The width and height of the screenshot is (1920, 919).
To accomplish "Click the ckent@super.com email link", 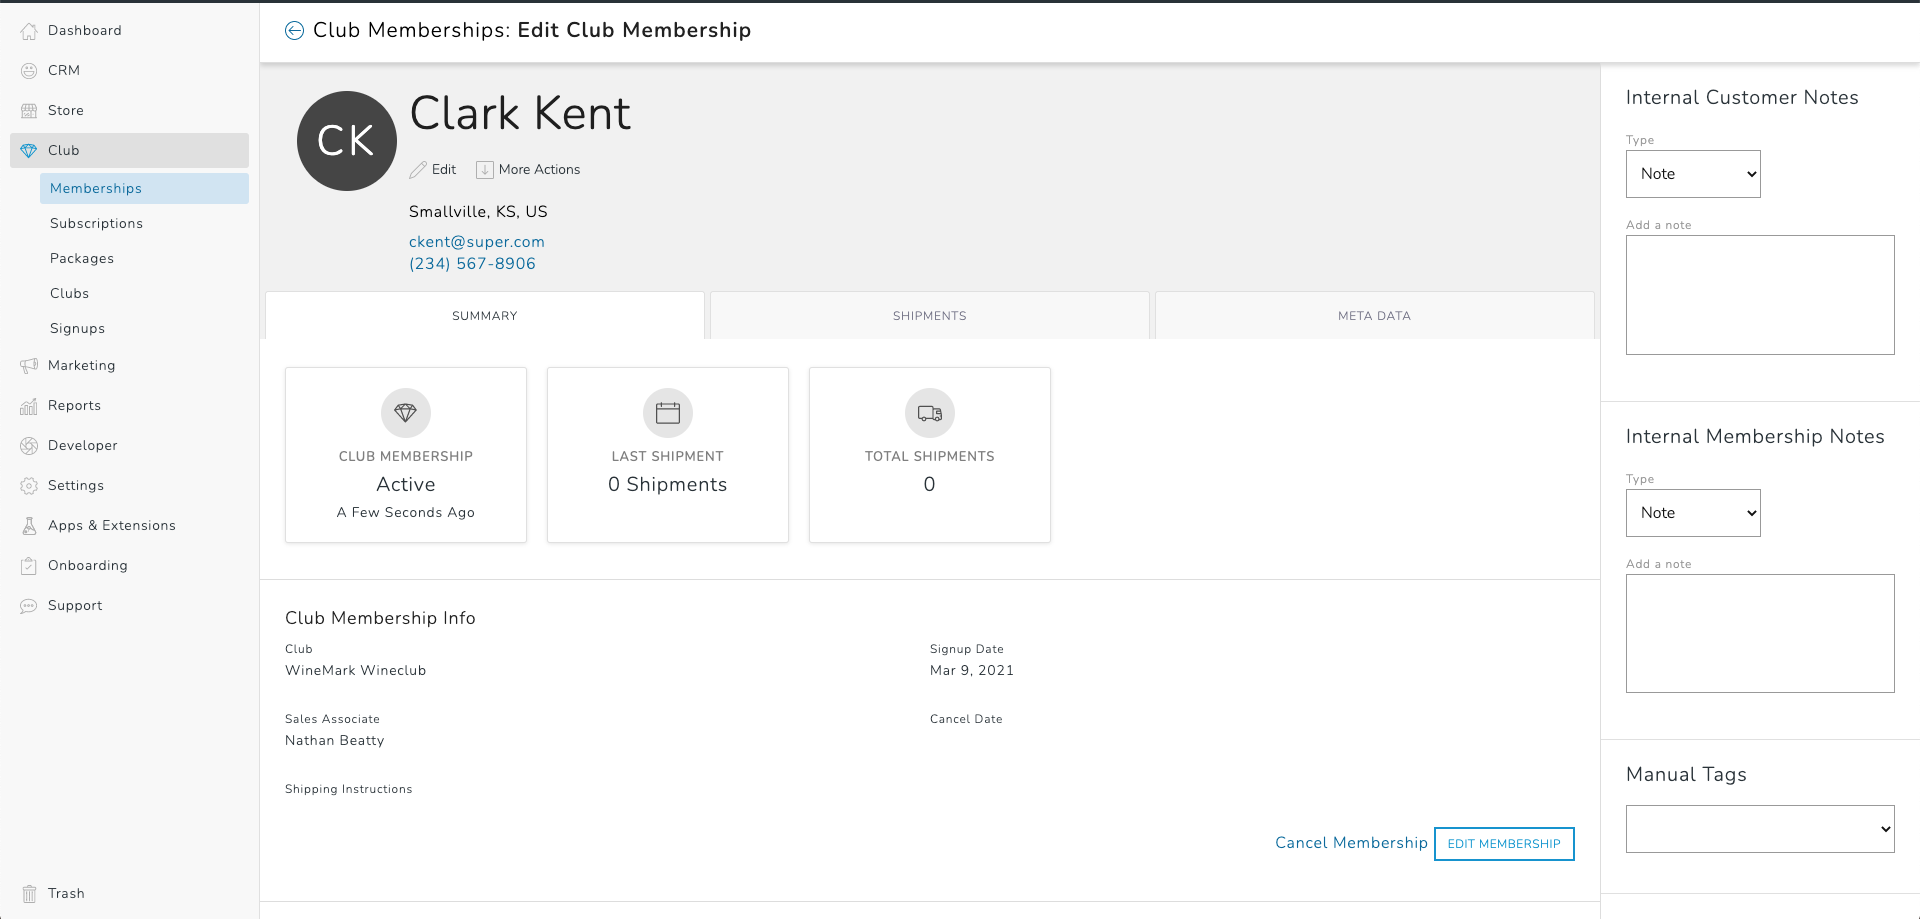I will (477, 242).
